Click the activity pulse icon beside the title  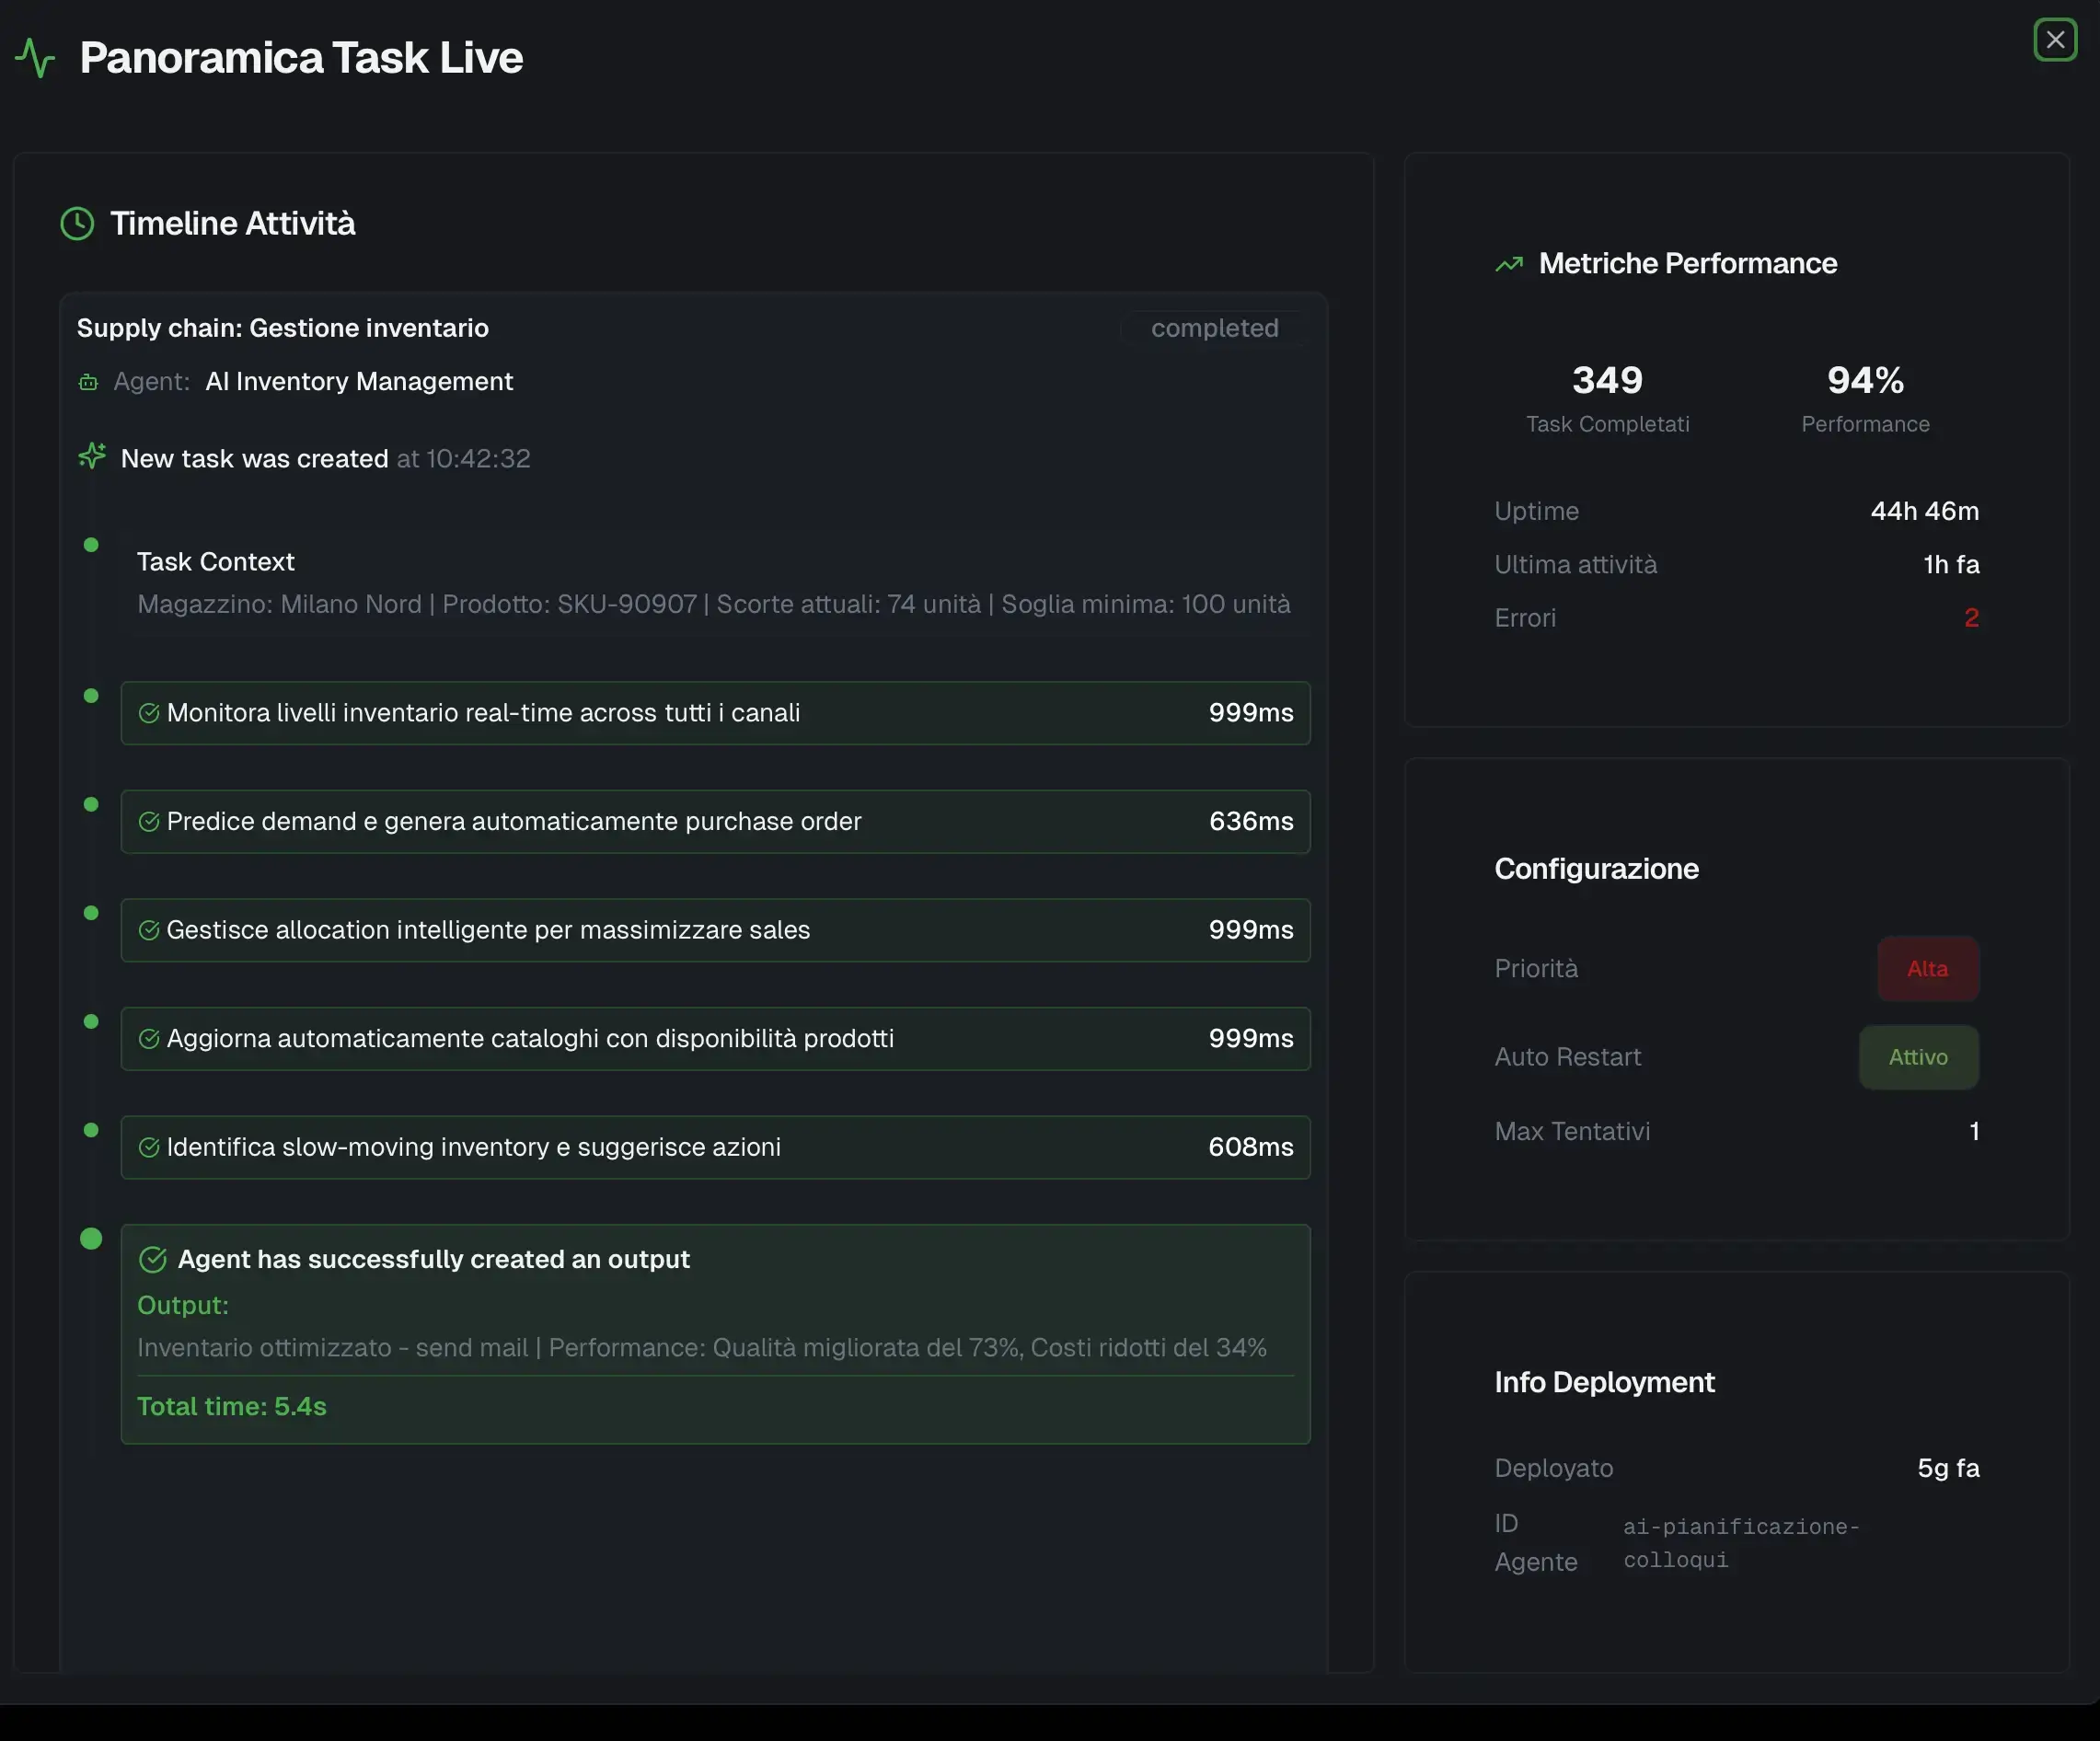click(36, 59)
